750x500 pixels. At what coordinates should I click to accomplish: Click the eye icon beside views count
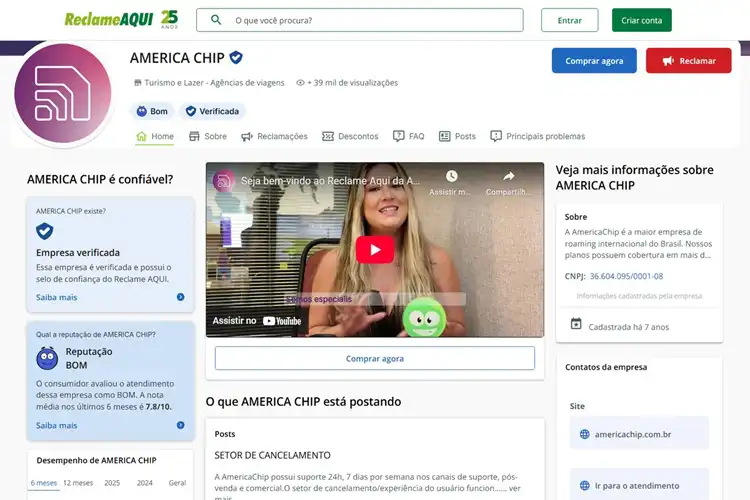click(300, 83)
